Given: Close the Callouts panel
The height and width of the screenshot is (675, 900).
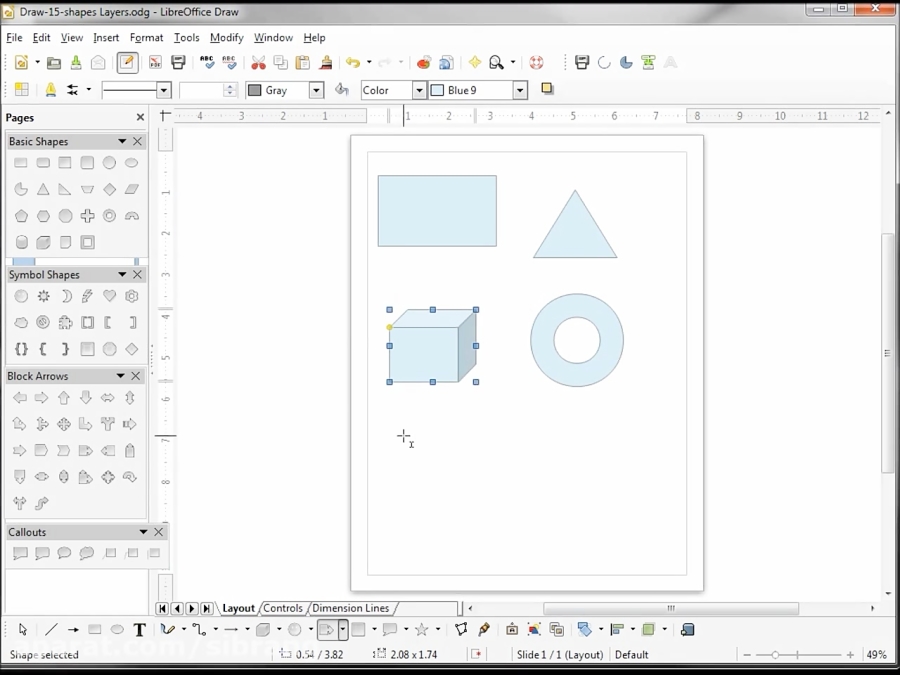Looking at the screenshot, I should pos(158,531).
